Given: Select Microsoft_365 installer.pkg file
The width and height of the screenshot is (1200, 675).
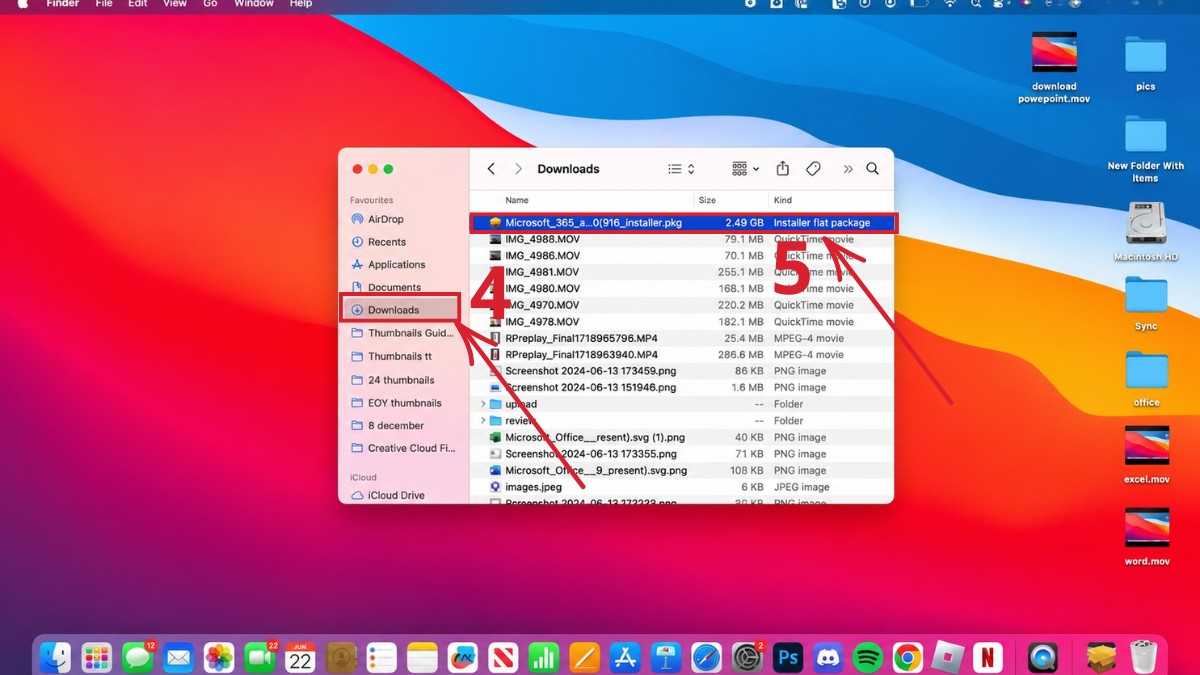Looking at the screenshot, I should [x=683, y=223].
